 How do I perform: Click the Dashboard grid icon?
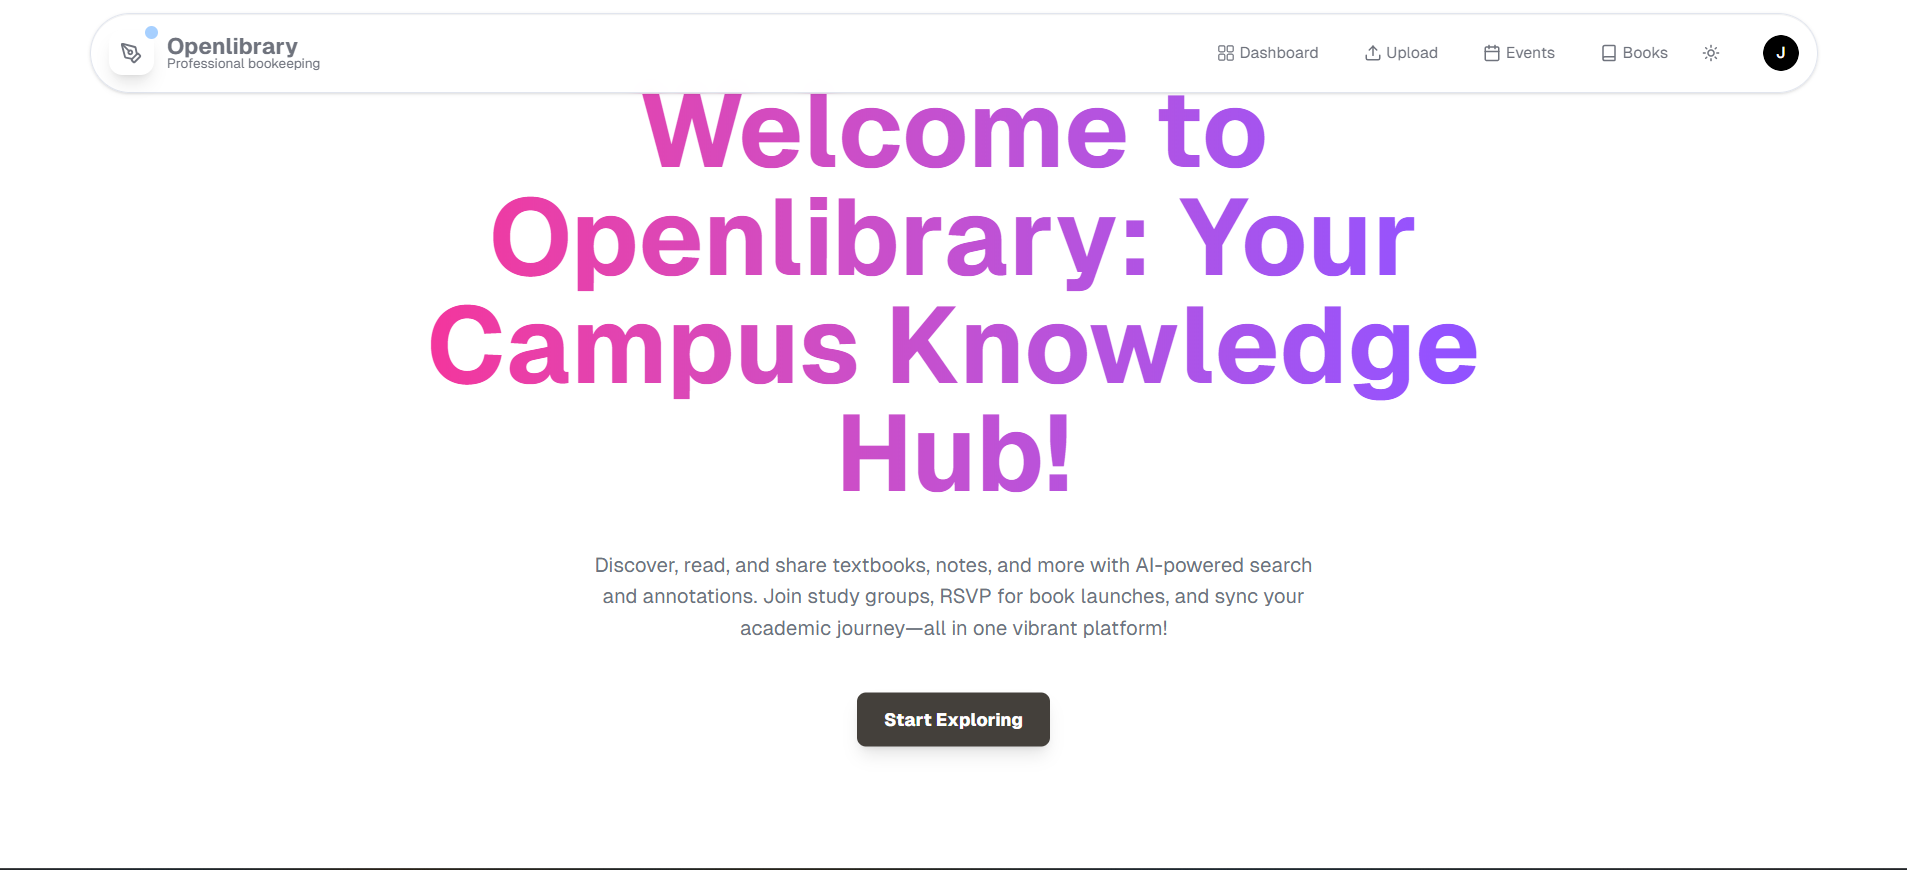click(1225, 53)
